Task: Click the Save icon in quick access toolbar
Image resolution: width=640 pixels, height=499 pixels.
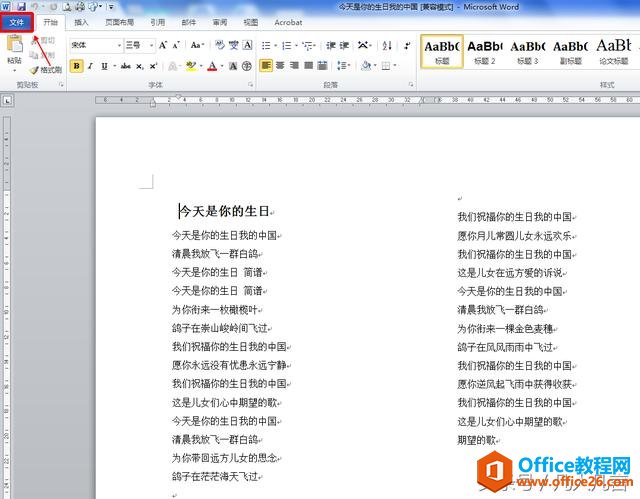Action: point(20,7)
